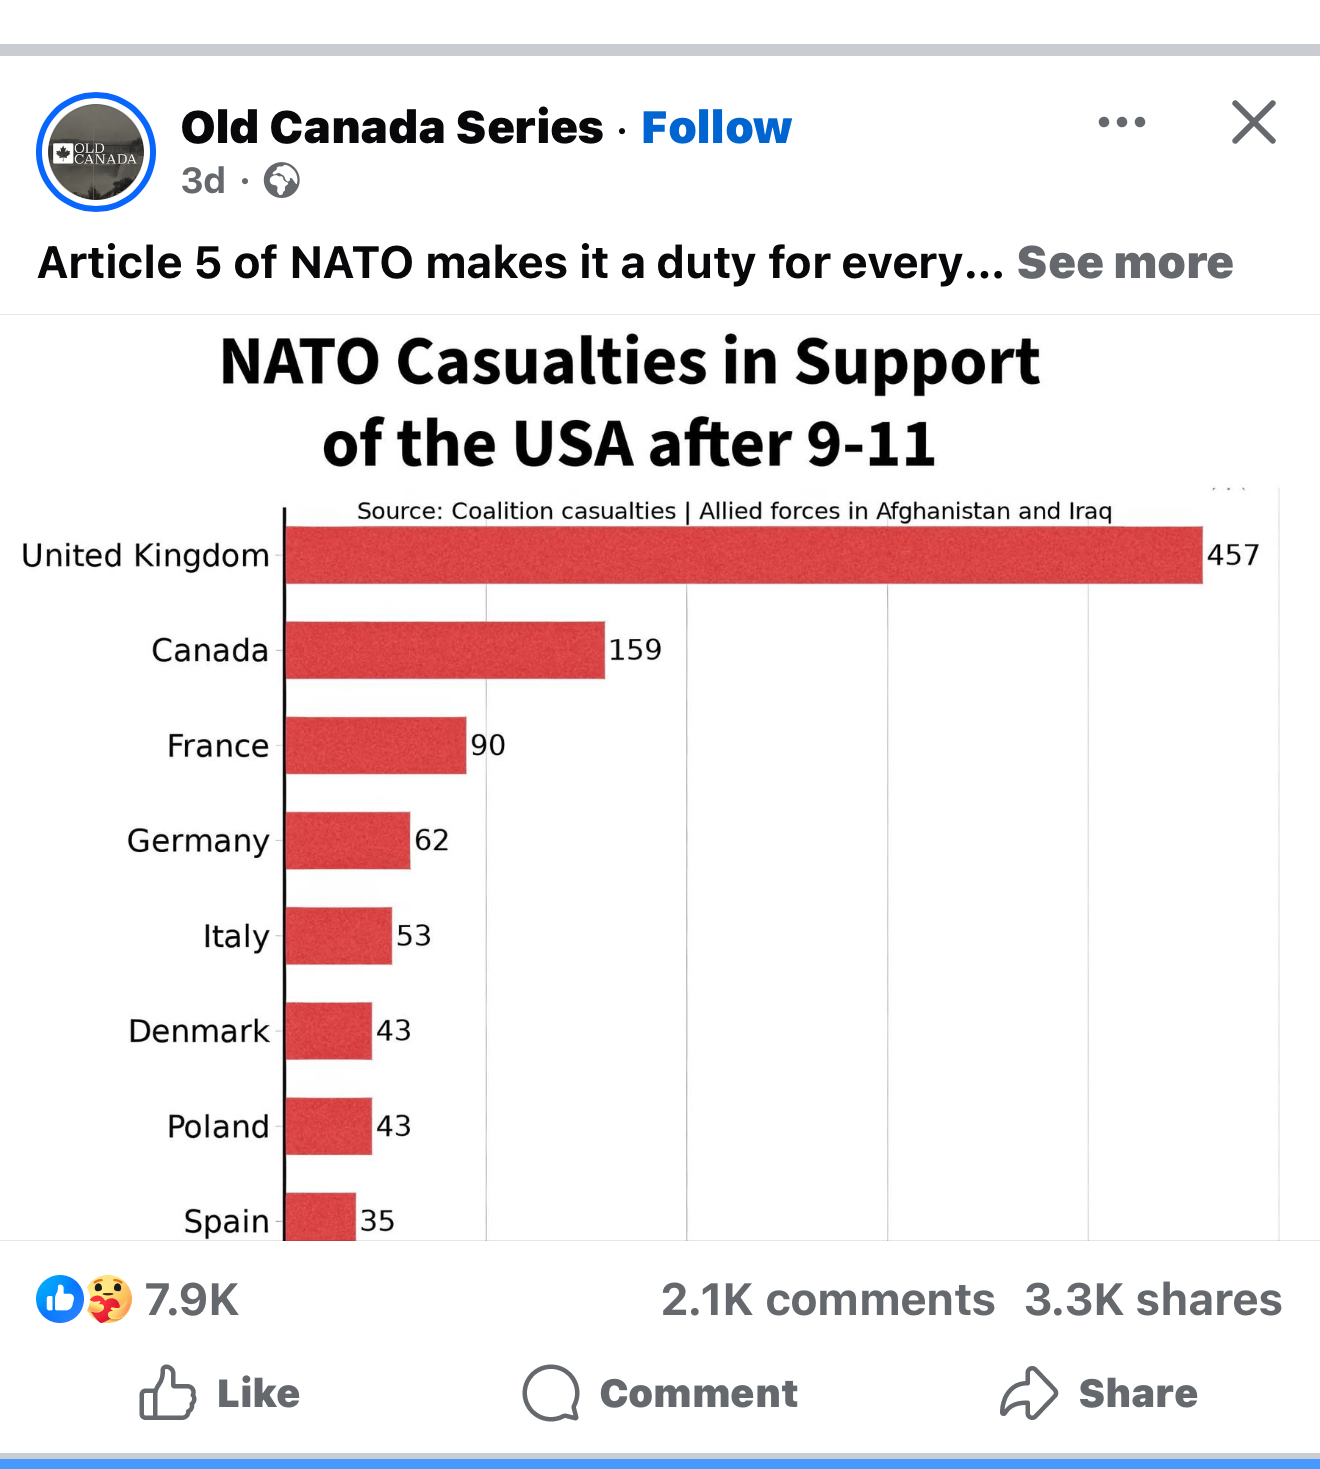The width and height of the screenshot is (1320, 1469).
Task: Click the globe public-audience icon
Action: point(281,181)
